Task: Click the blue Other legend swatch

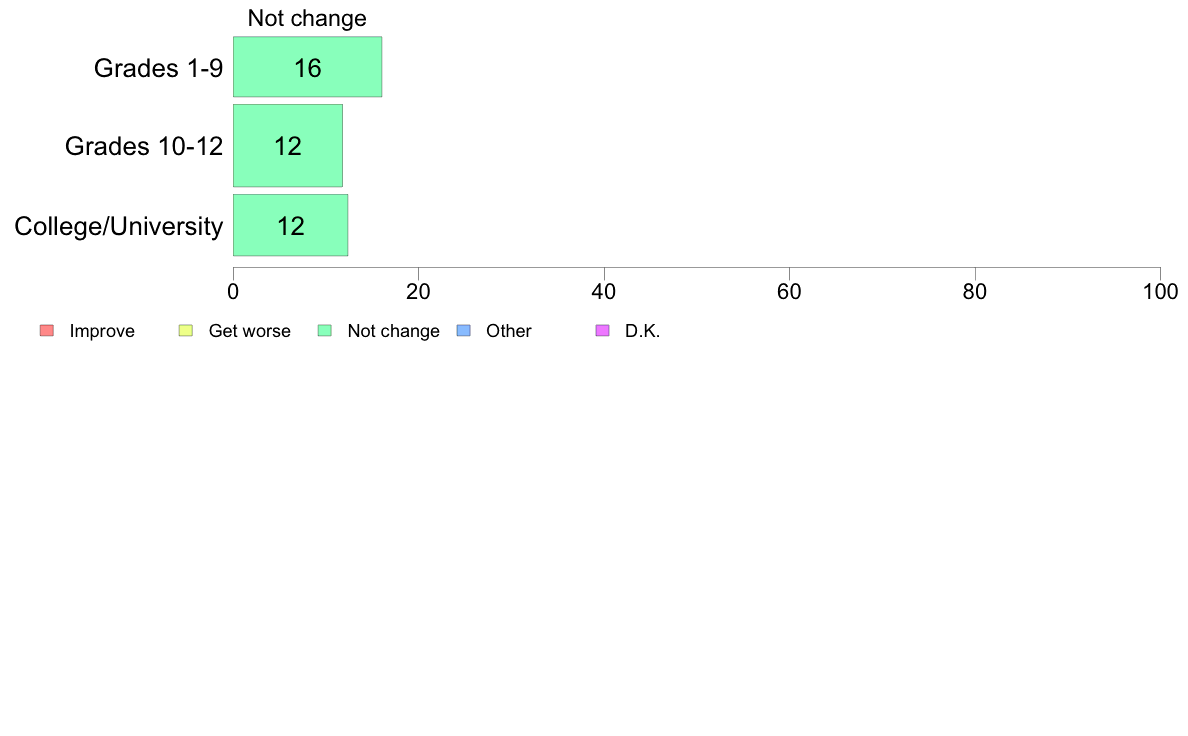Action: tap(464, 330)
